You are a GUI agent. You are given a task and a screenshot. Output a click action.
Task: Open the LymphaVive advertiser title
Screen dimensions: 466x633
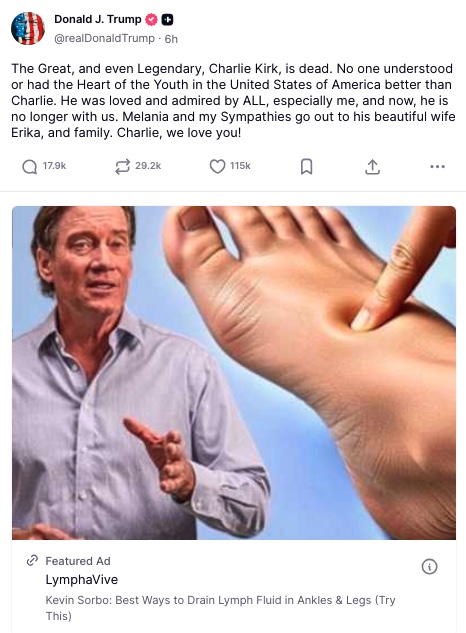tap(82, 579)
